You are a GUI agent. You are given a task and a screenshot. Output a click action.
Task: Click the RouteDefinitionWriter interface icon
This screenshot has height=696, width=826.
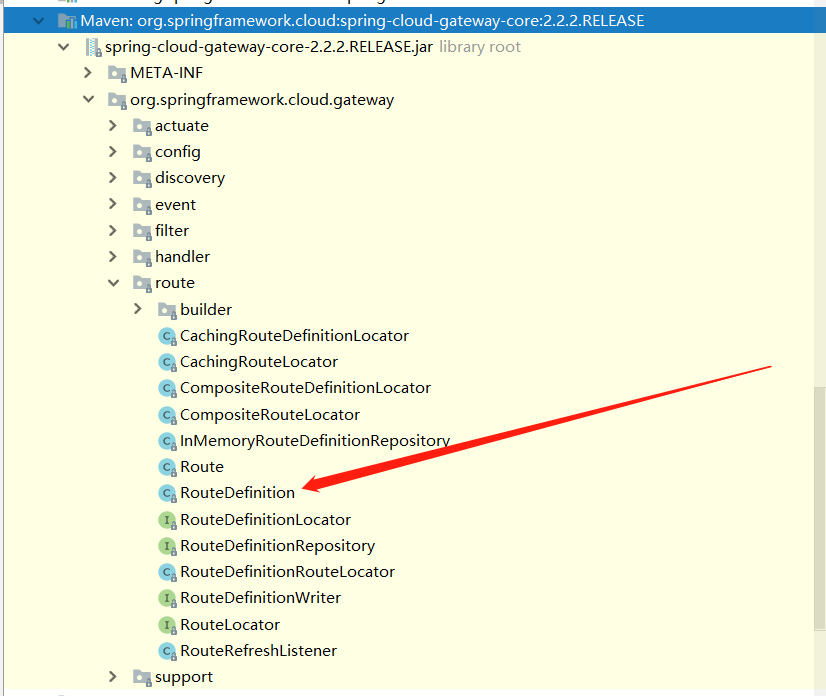pos(168,598)
